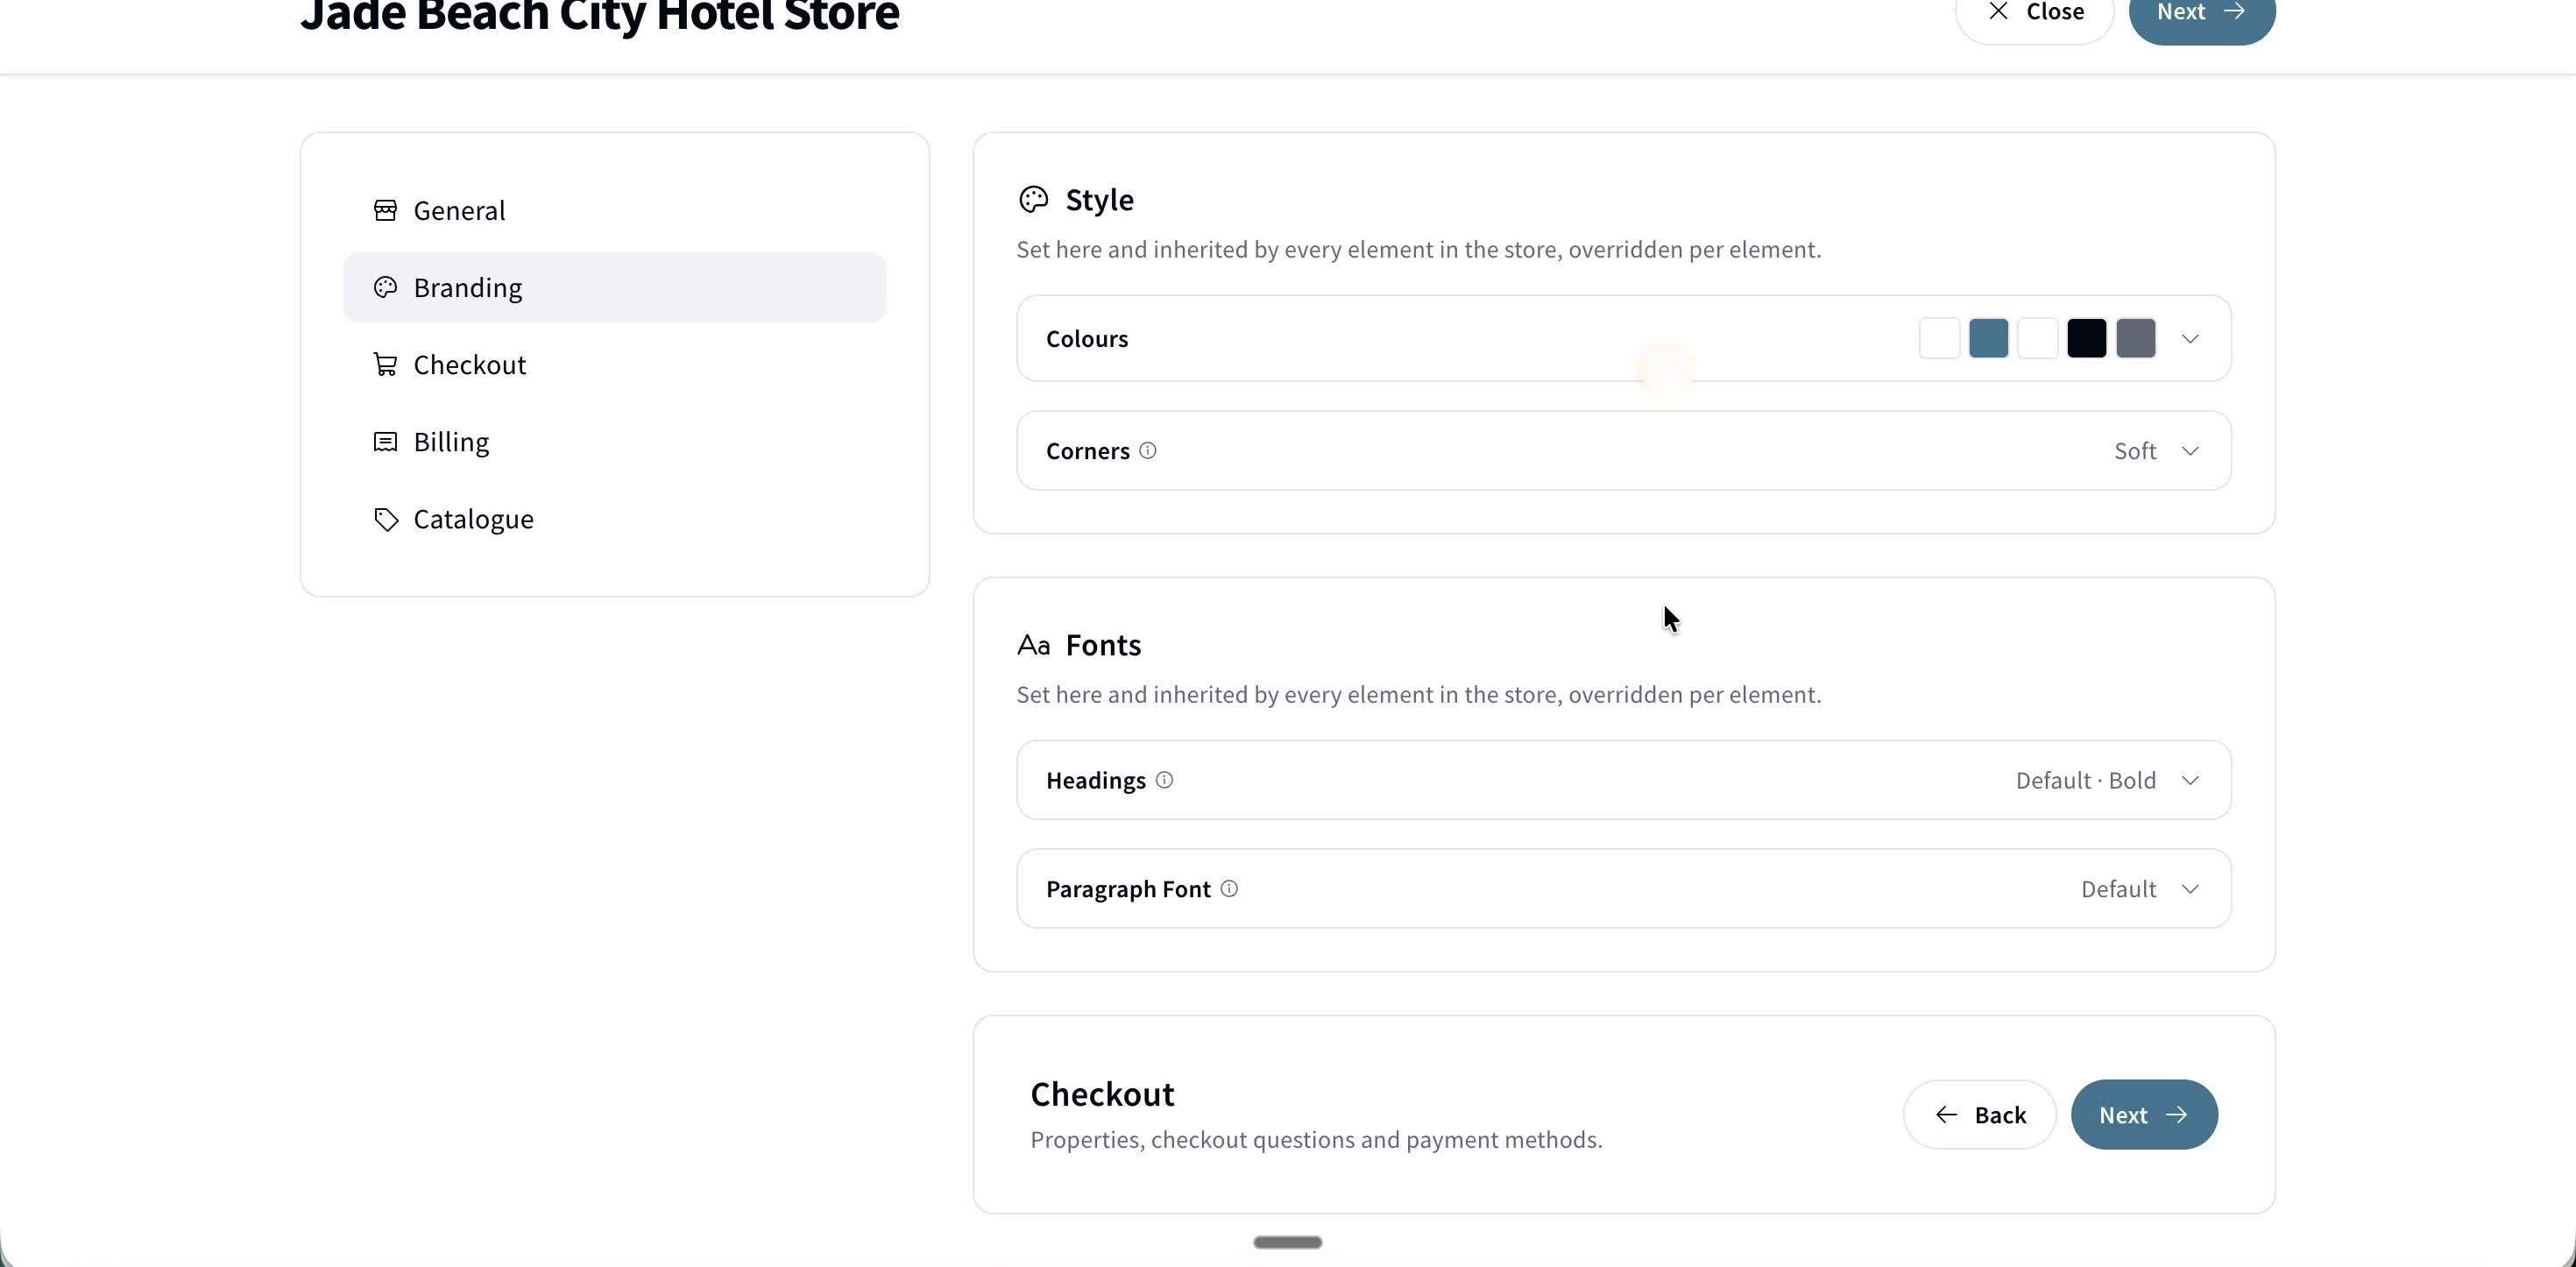The width and height of the screenshot is (2576, 1267).
Task: Expand the Paragraph Font chevron
Action: (x=2190, y=889)
